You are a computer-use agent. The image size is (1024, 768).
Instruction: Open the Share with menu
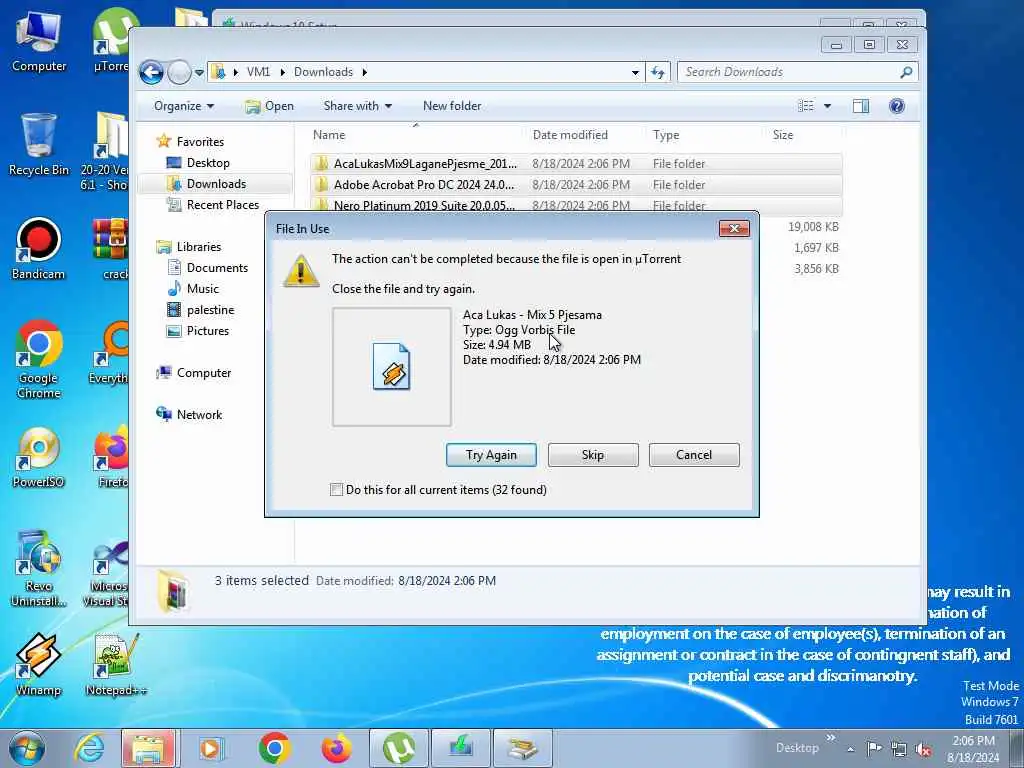357,106
